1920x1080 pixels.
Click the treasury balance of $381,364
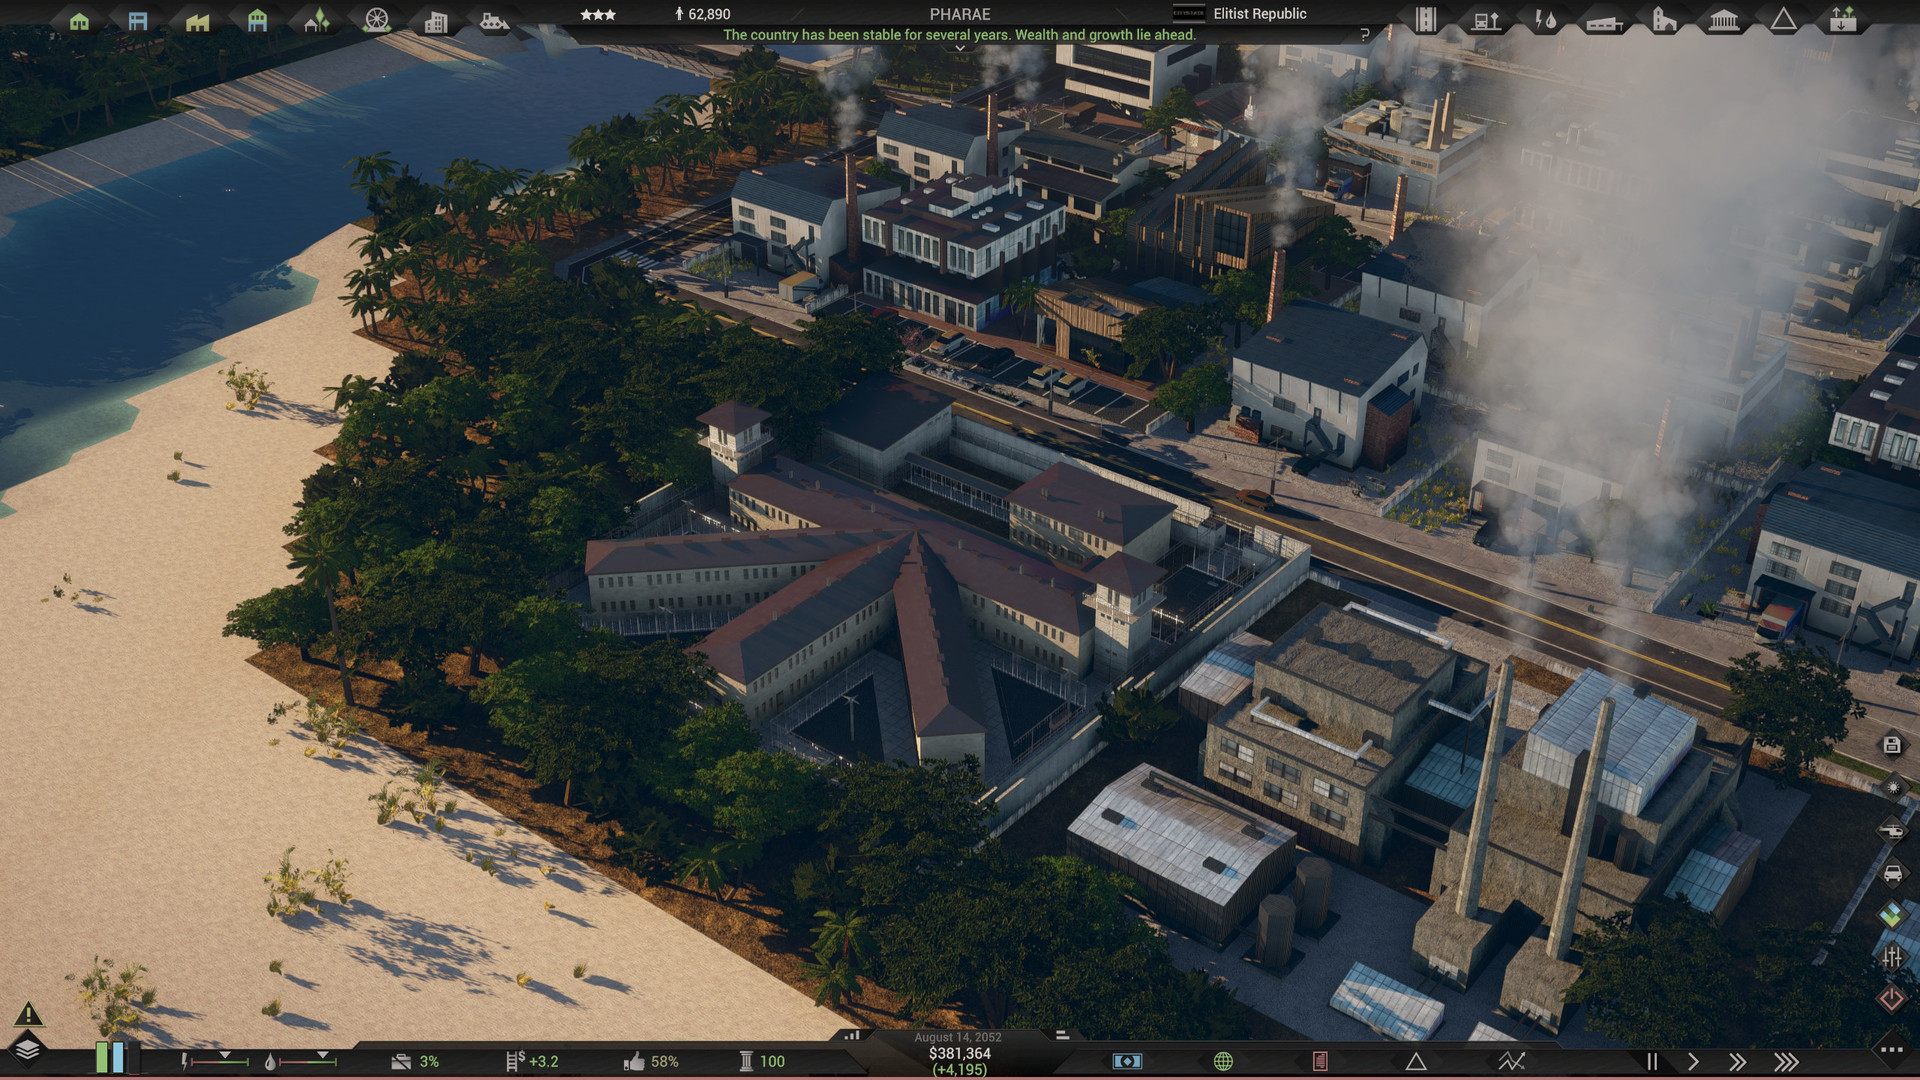click(958, 1053)
